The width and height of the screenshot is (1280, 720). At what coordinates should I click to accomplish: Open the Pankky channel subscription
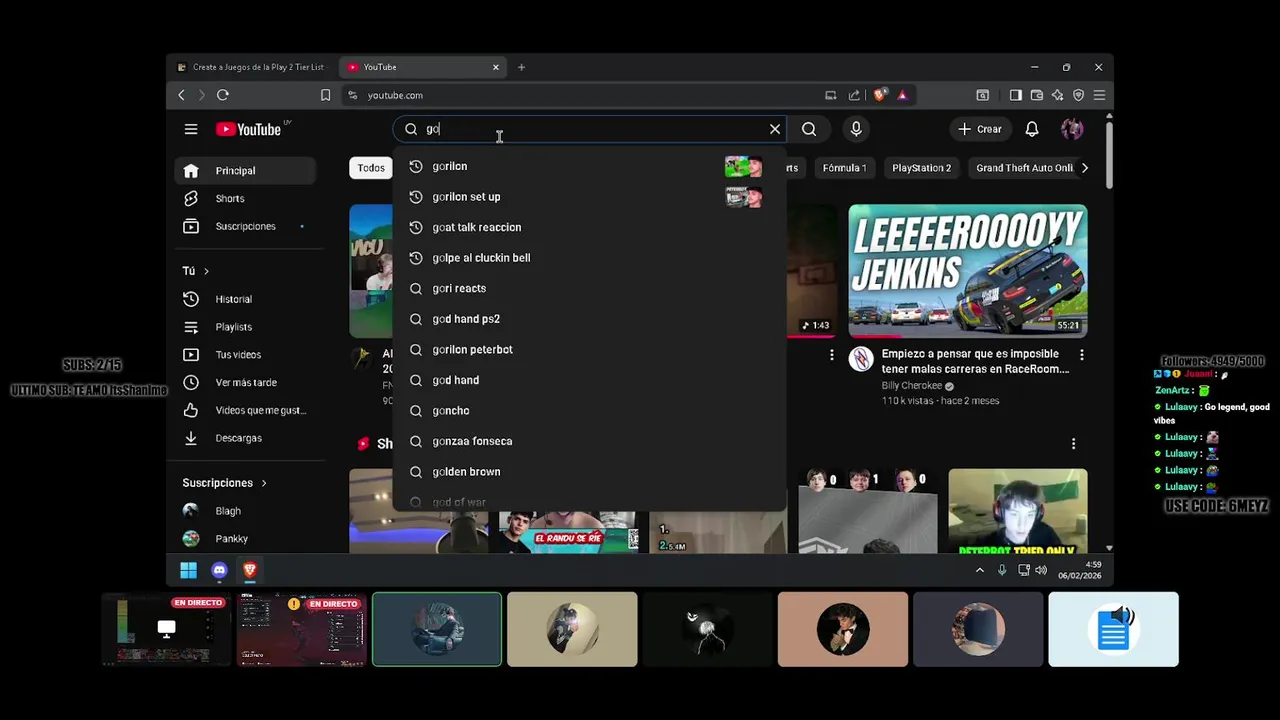pyautogui.click(x=246, y=539)
